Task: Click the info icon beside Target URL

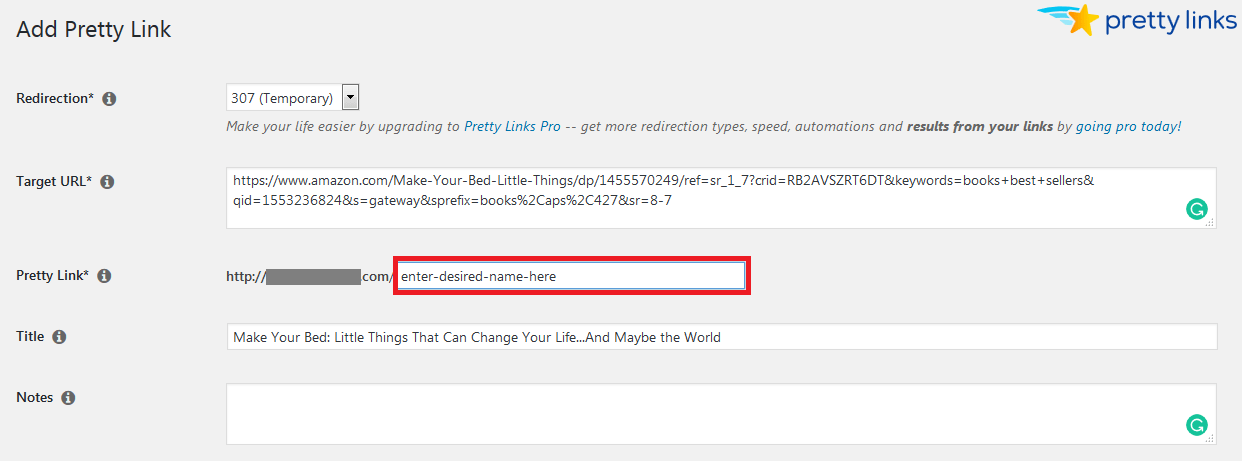Action: pyautogui.click(x=108, y=182)
